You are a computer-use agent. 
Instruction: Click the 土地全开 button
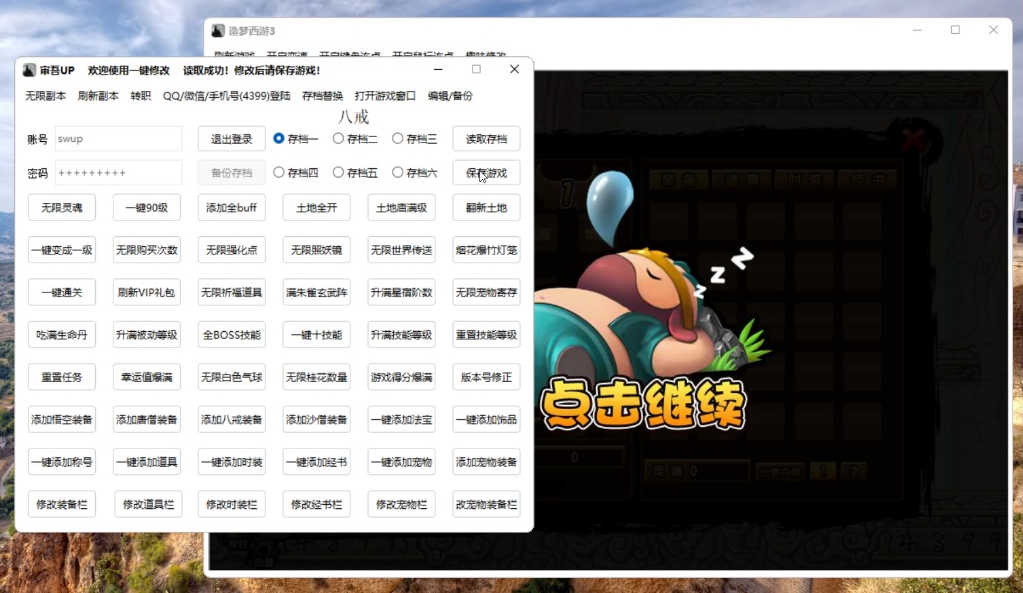point(316,207)
